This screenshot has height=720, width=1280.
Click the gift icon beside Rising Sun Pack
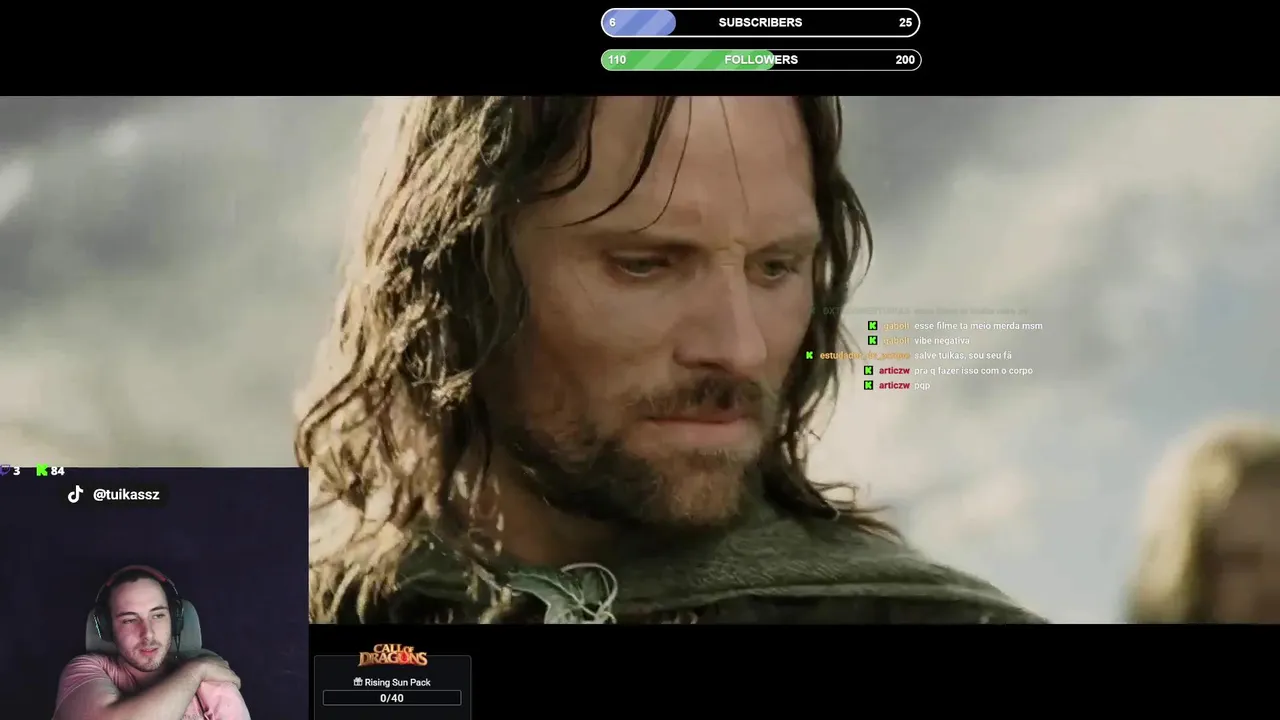(358, 682)
